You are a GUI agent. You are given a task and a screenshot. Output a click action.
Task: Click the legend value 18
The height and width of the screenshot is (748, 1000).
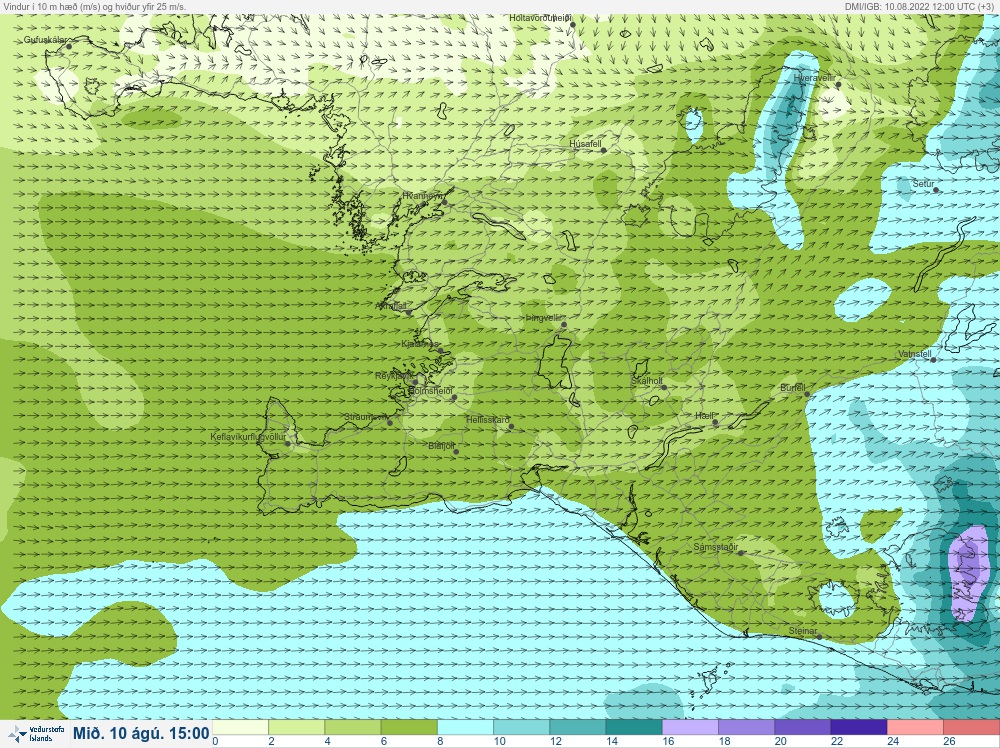click(724, 741)
